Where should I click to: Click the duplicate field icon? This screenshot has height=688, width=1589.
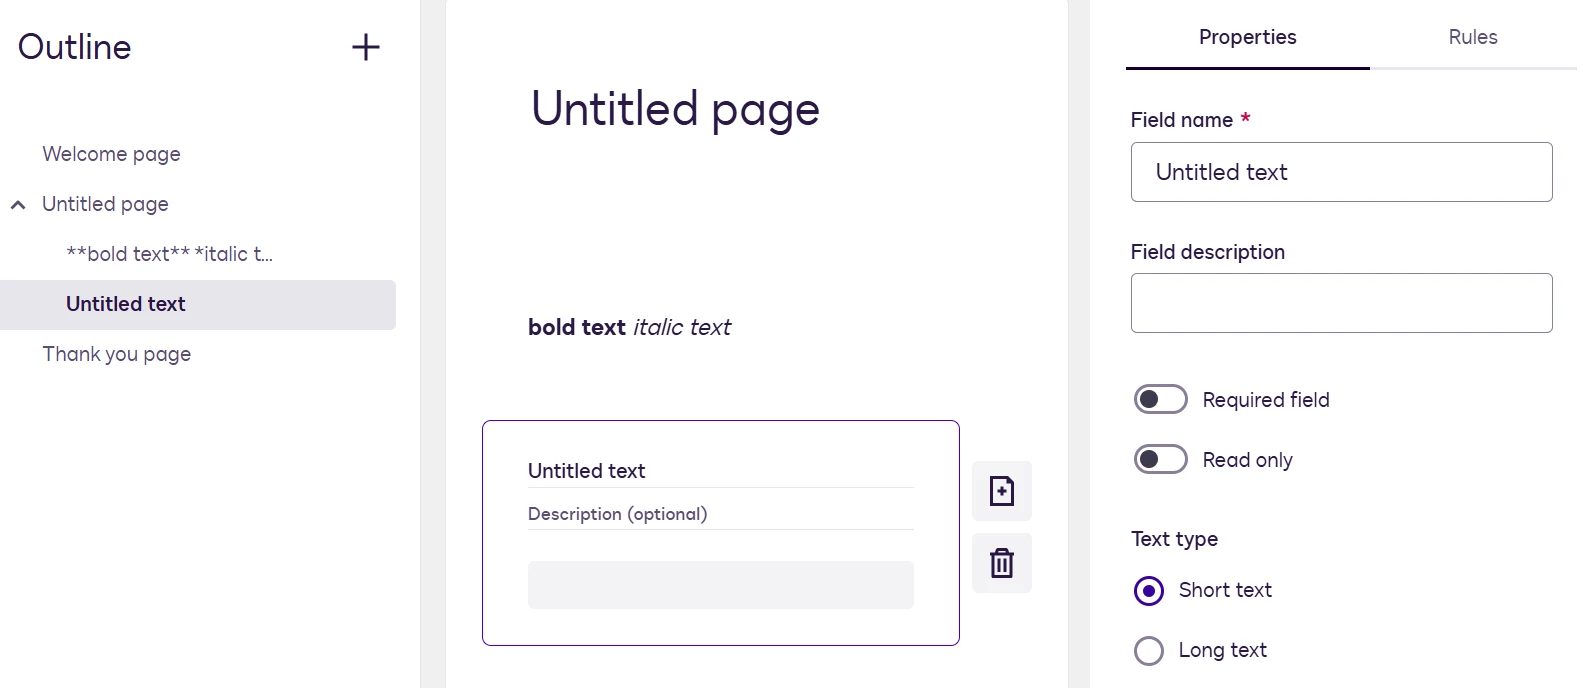[x=1002, y=491]
